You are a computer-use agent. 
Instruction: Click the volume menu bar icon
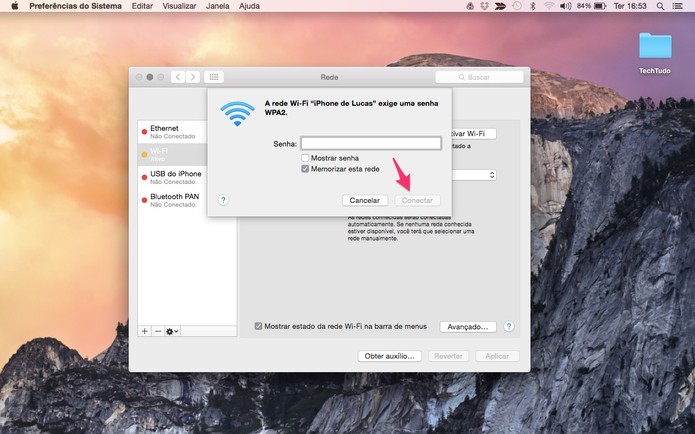point(566,6)
